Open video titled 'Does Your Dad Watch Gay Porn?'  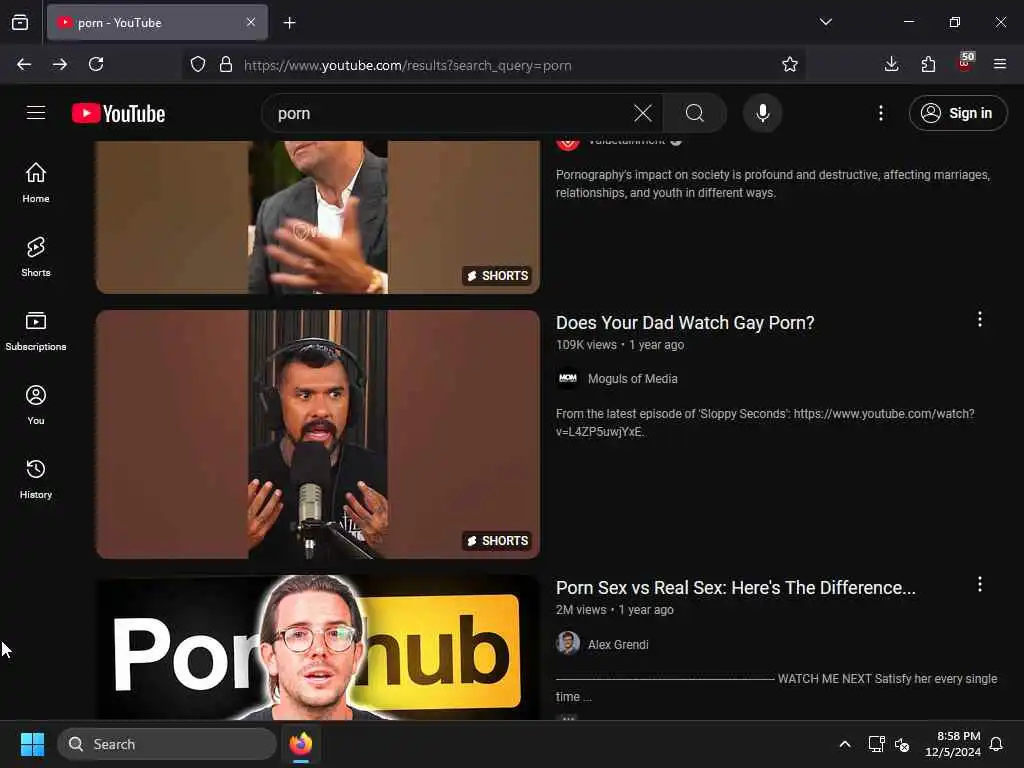(x=685, y=323)
